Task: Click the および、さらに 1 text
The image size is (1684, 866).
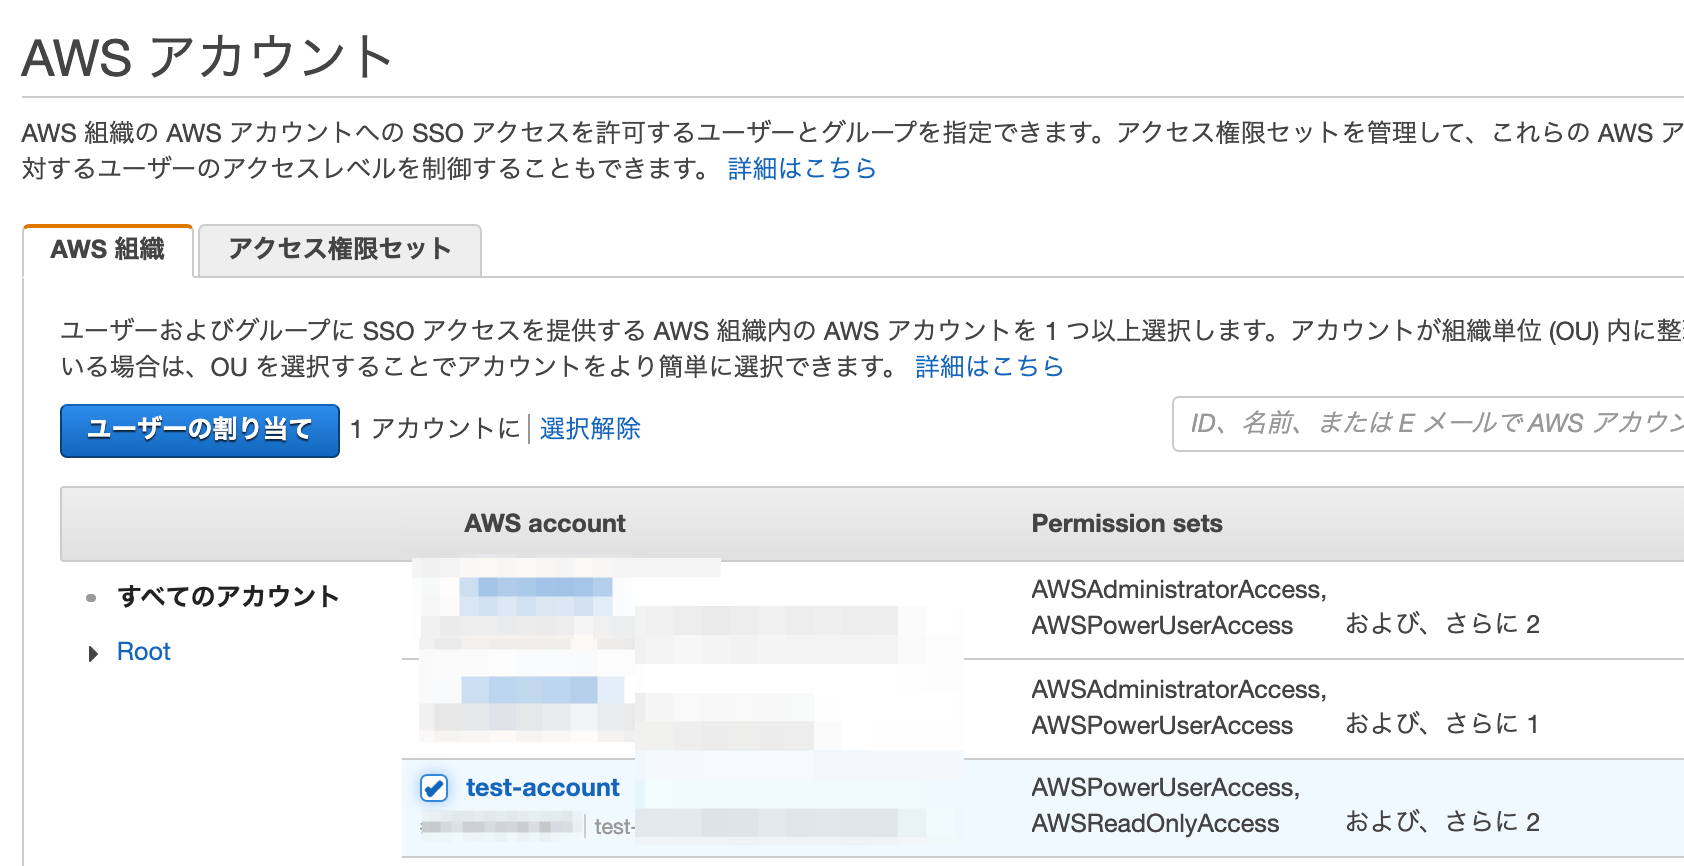Action: pyautogui.click(x=1442, y=723)
